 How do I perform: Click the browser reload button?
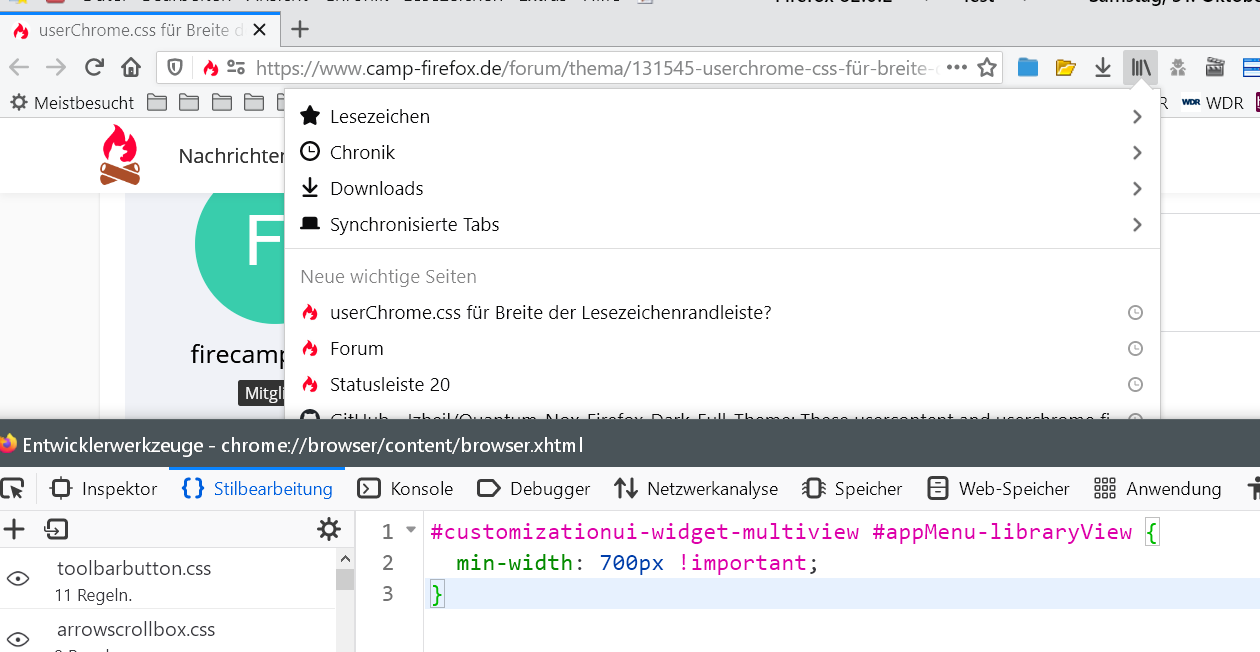pos(94,68)
